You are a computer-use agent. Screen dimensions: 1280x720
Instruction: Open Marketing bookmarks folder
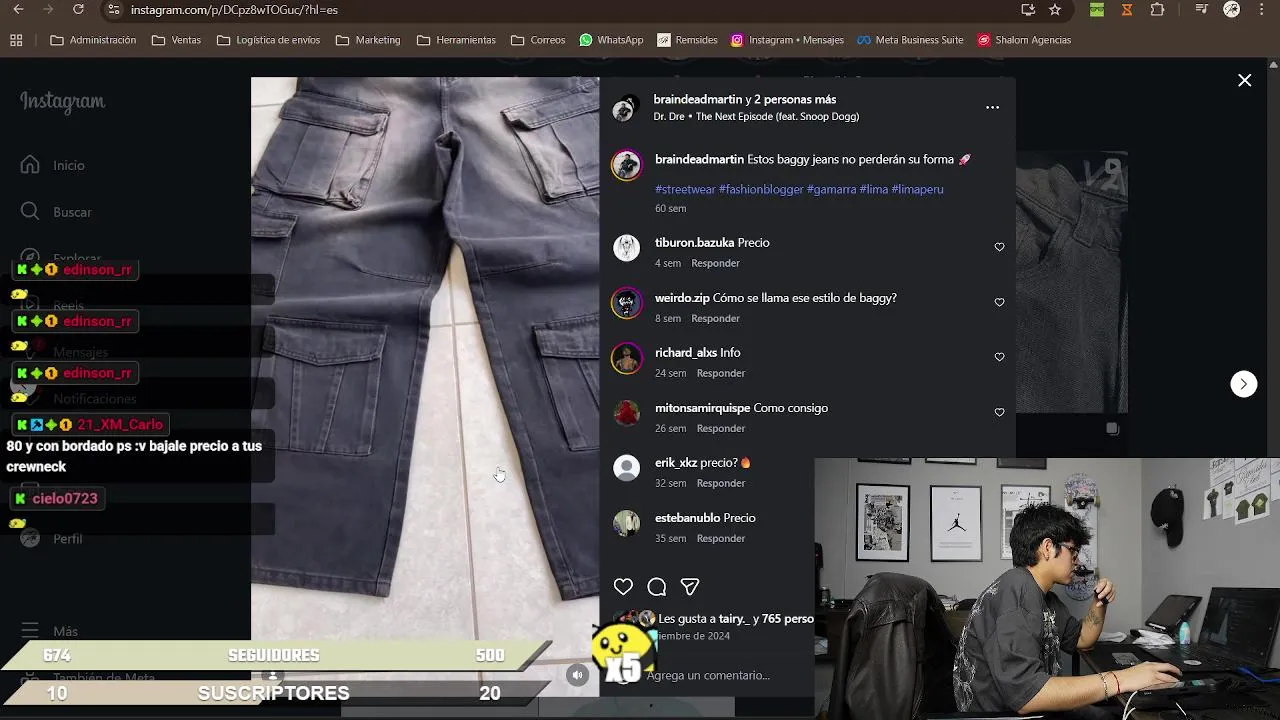tap(368, 40)
